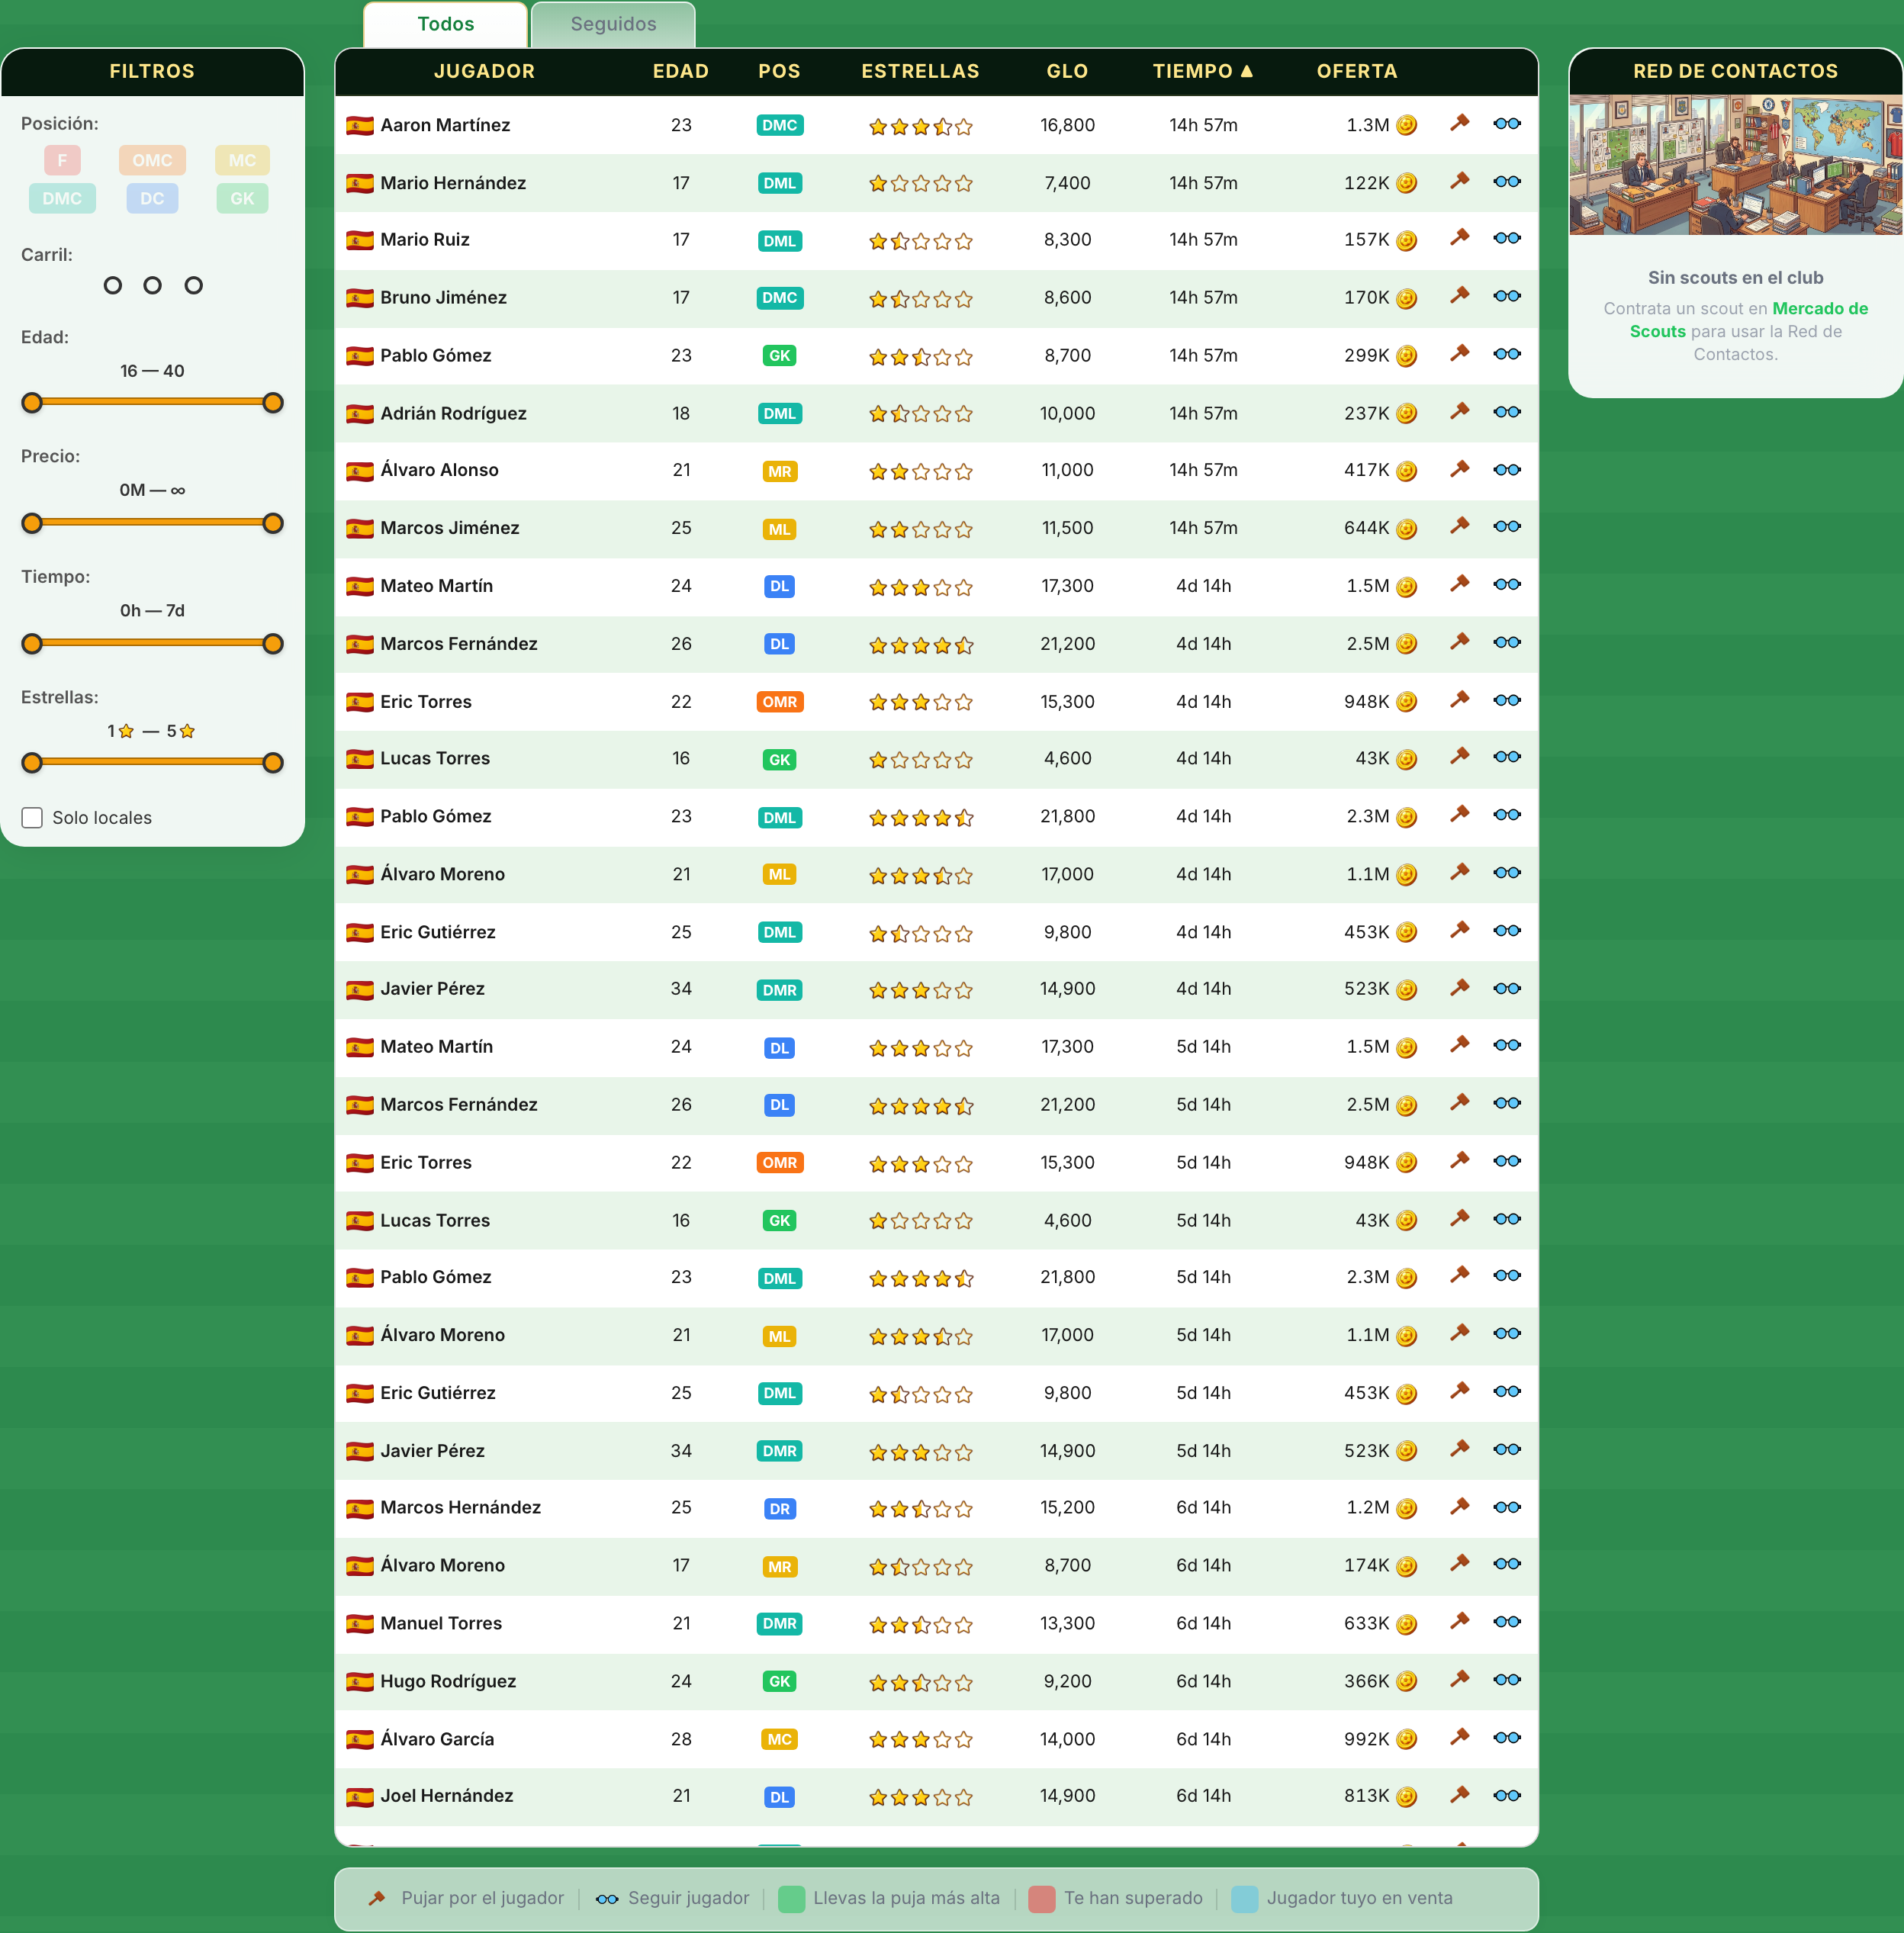
Task: Bid on Javier Pérez with 4d 14h remaining
Action: coord(1459,988)
